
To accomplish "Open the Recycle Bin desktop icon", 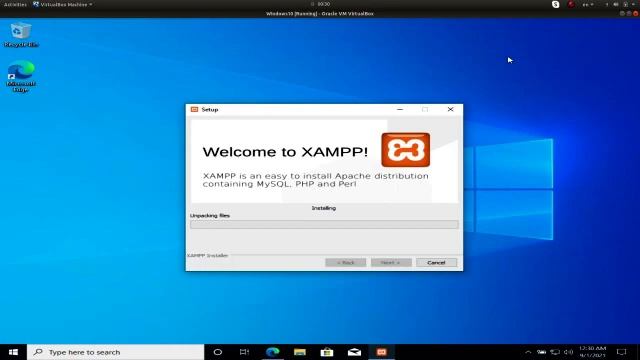I will 20,35.
